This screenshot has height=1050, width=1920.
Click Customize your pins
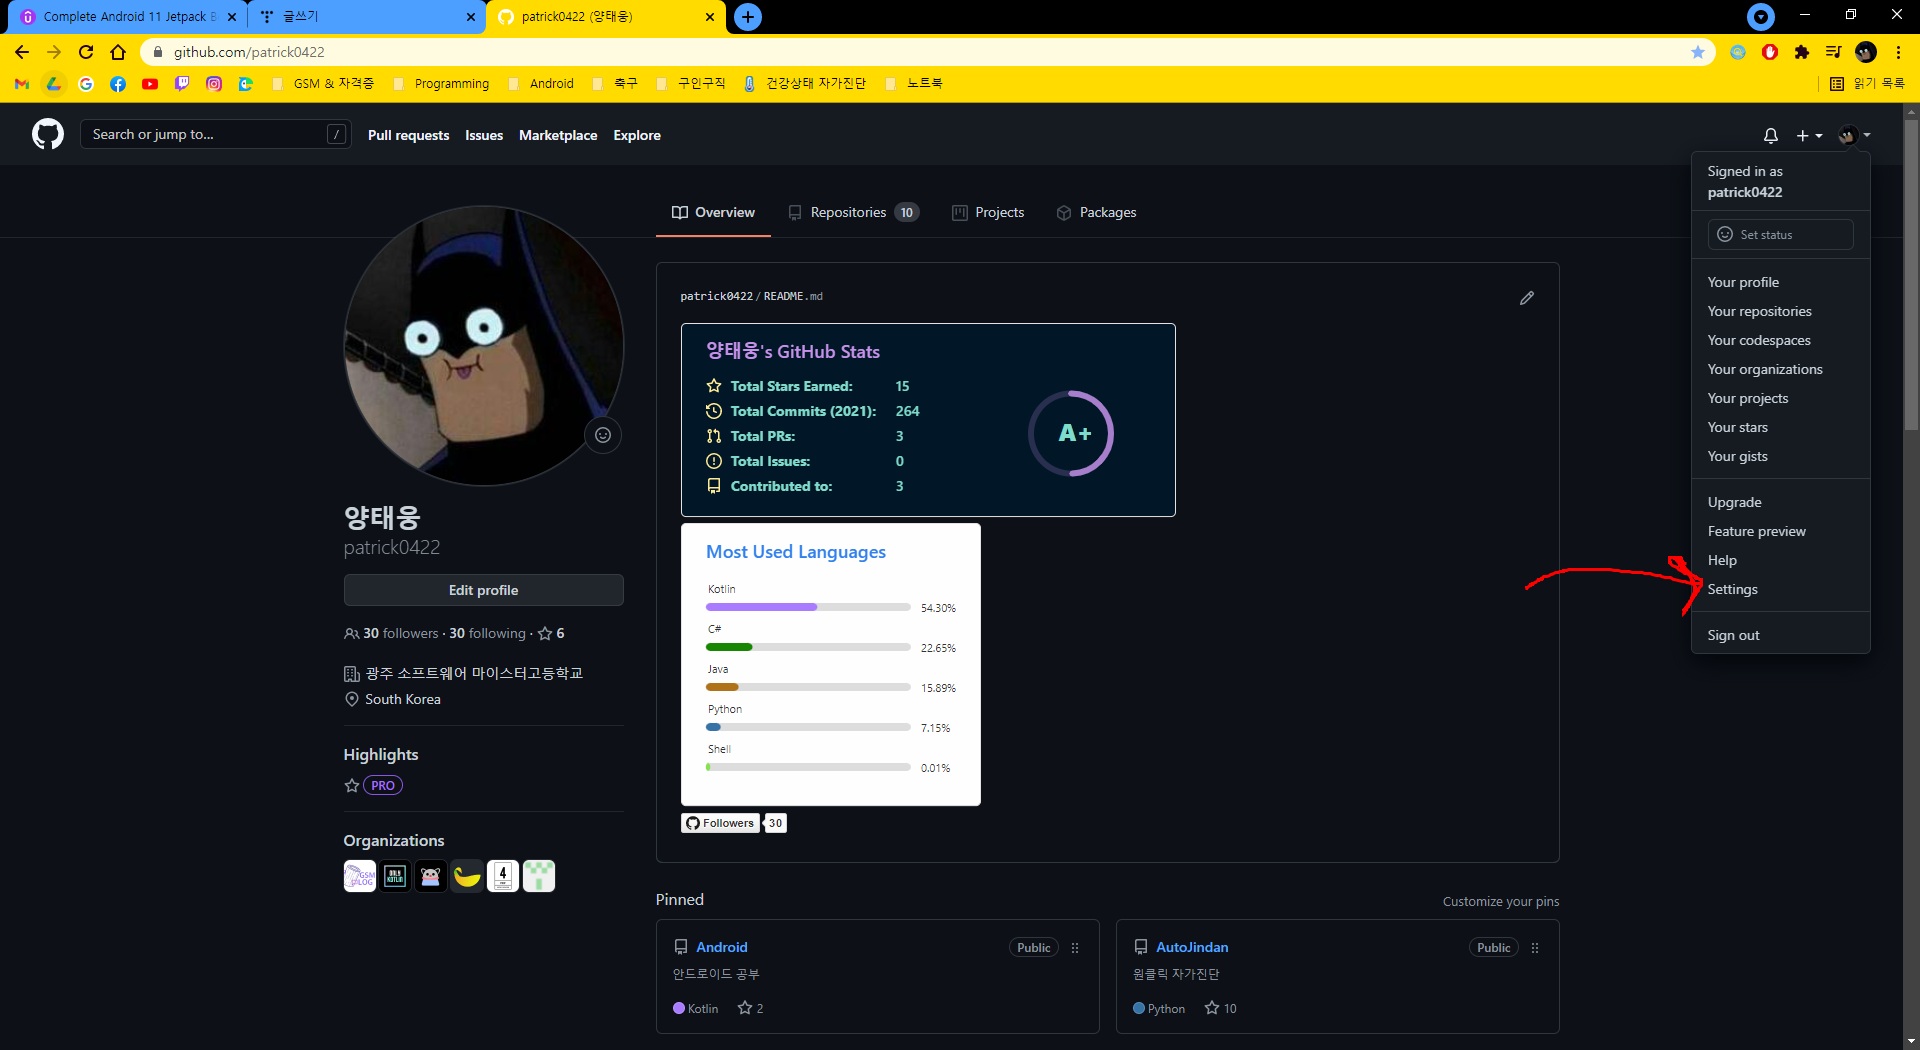pyautogui.click(x=1500, y=901)
